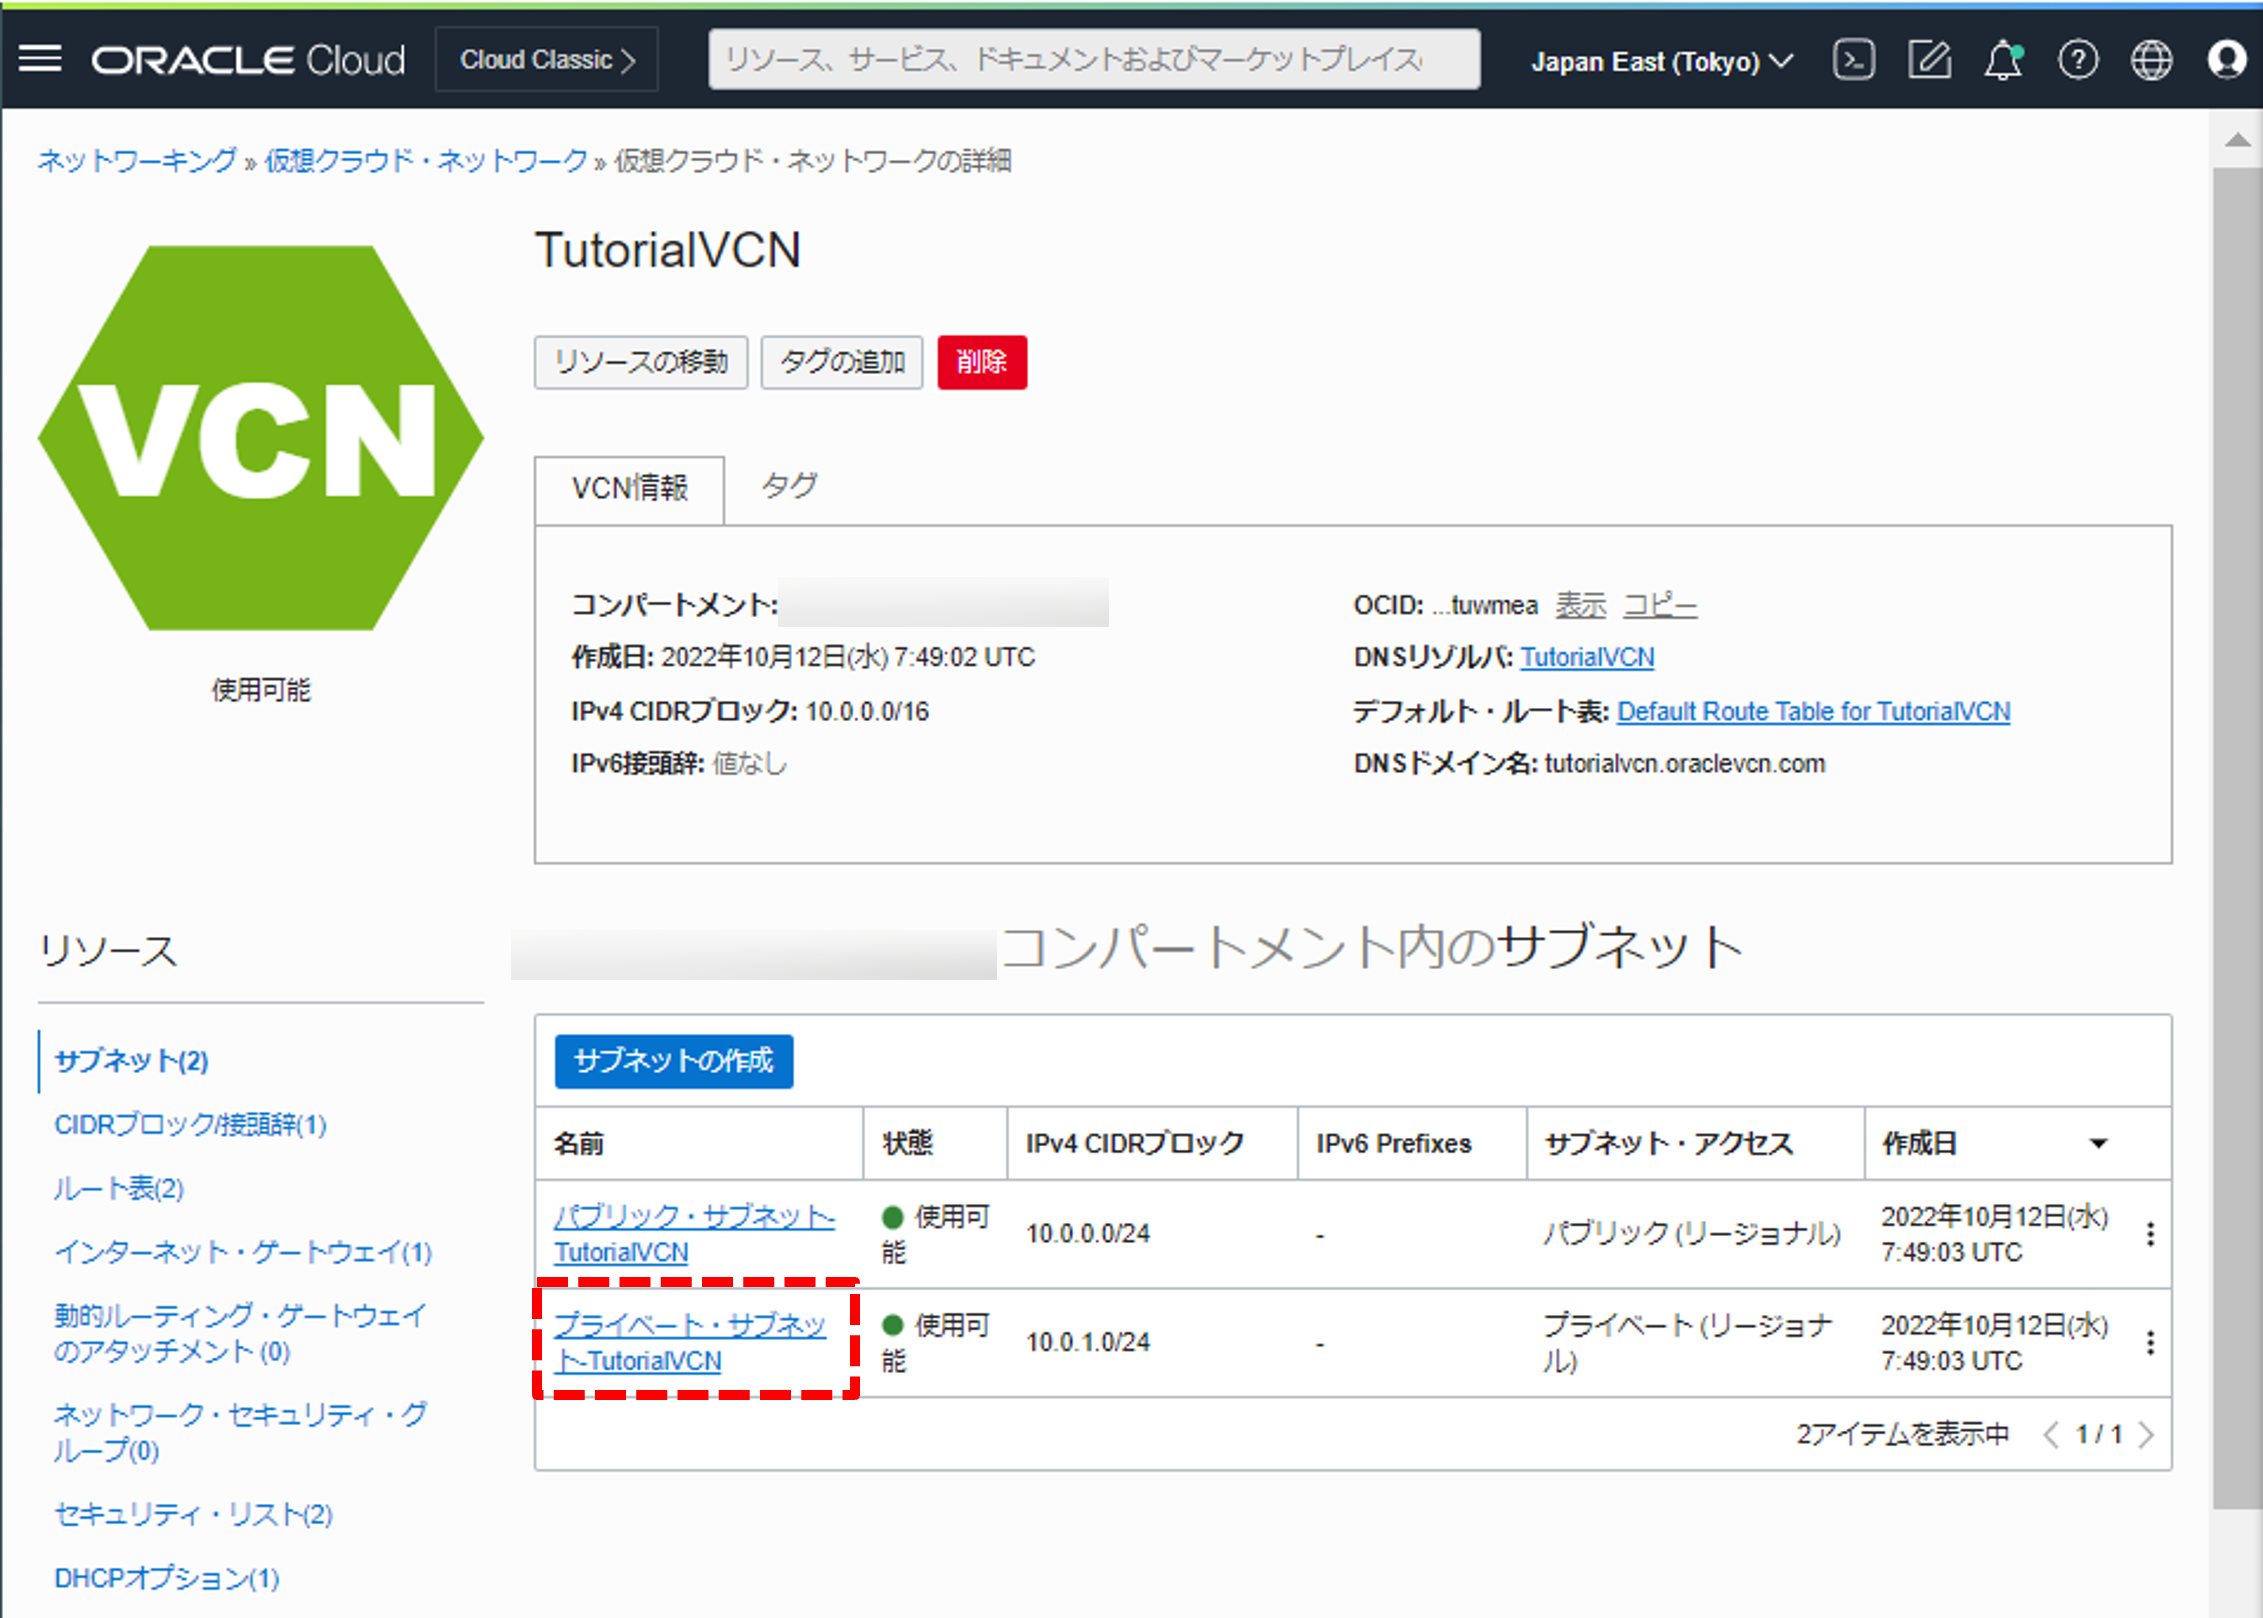Image resolution: width=2263 pixels, height=1618 pixels.
Task: Expand the Cloud Classic switcher
Action: tap(546, 59)
